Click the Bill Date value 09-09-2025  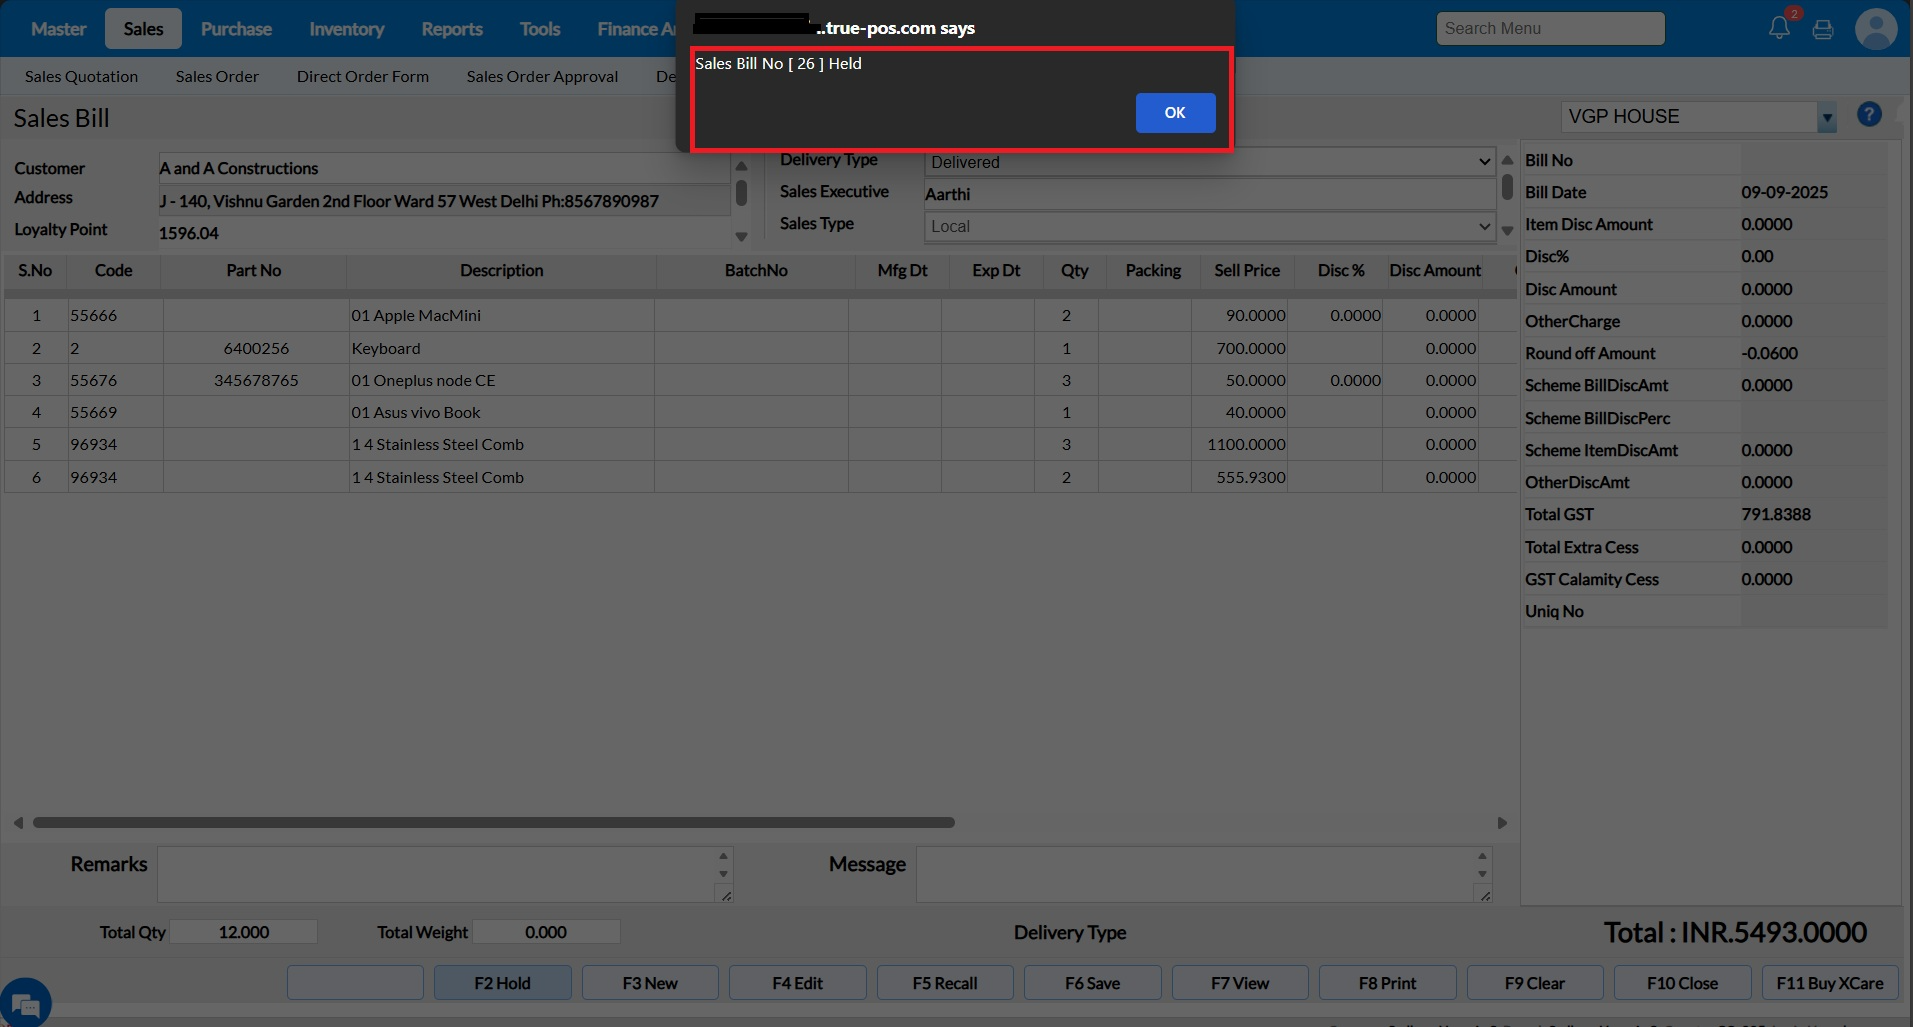[1784, 192]
